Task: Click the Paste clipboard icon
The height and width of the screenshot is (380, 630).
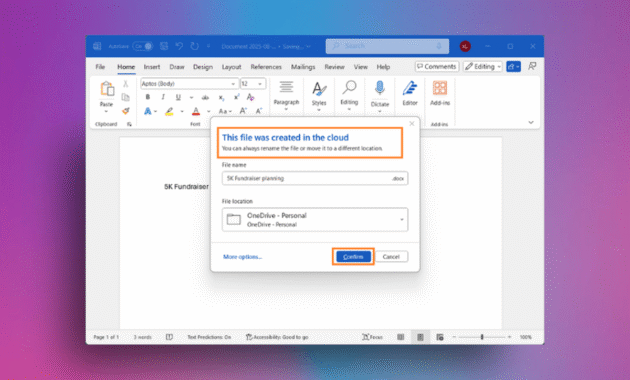Action: click(107, 88)
